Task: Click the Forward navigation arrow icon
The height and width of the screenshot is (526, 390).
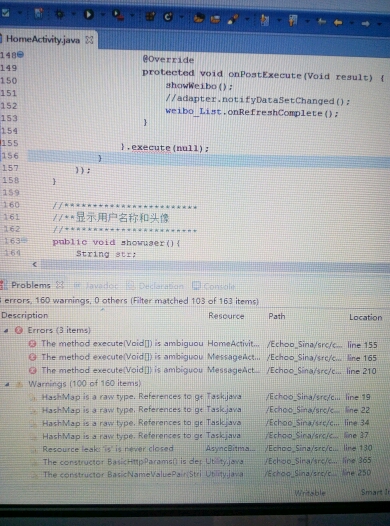Action: click(366, 23)
